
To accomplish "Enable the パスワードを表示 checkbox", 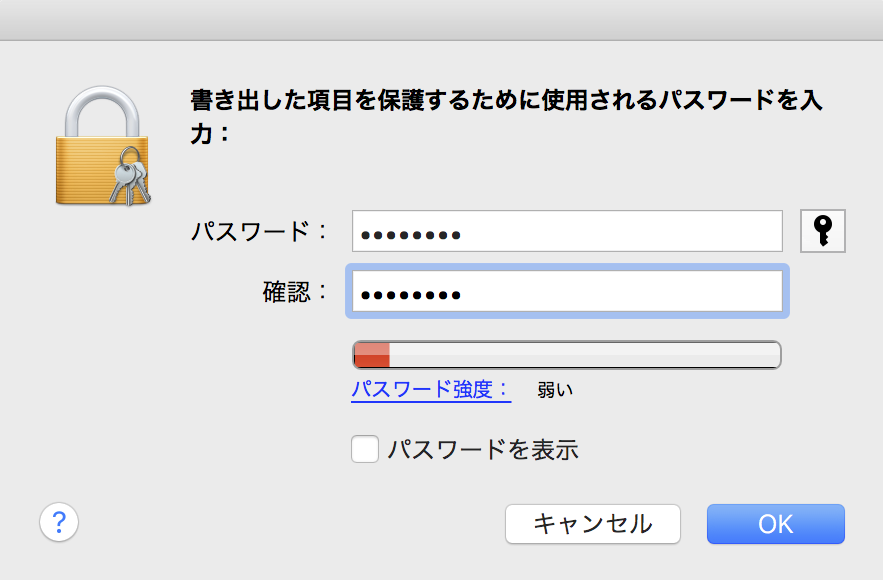I will [x=365, y=449].
